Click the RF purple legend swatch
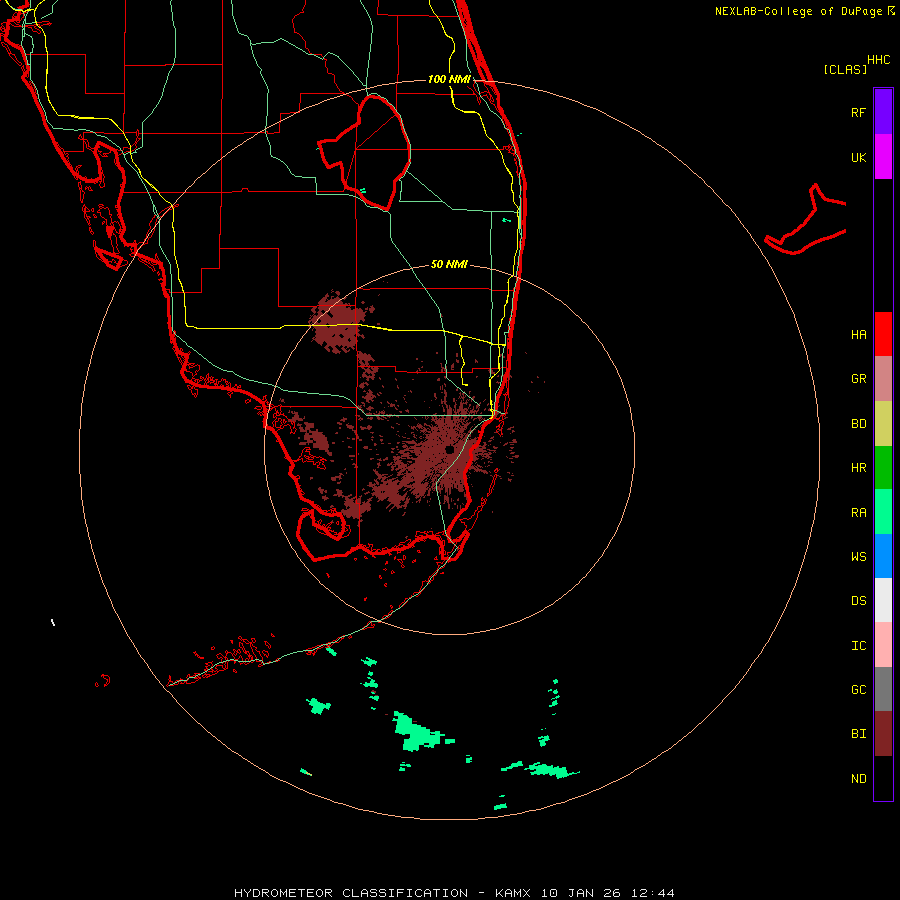Screen dimensions: 900x900 coord(883,111)
